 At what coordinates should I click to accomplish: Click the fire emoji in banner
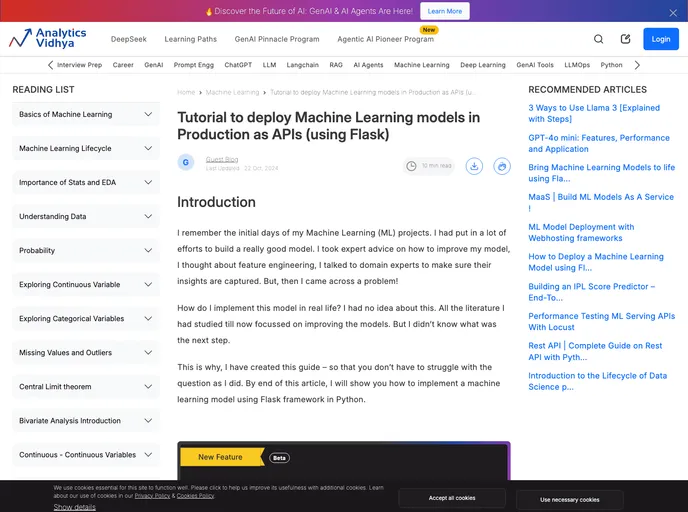click(x=209, y=11)
